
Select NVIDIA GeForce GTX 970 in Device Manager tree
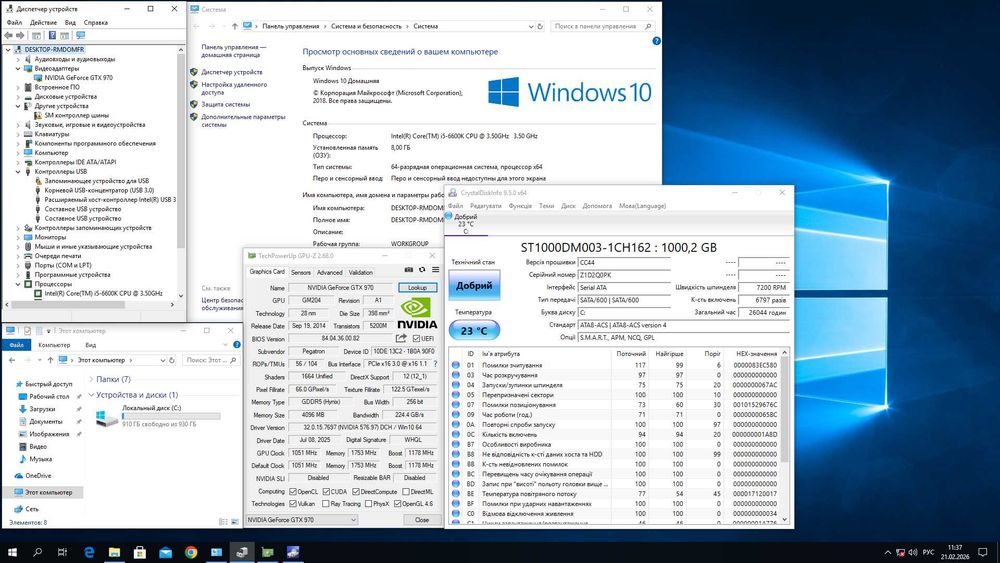[x=78, y=78]
